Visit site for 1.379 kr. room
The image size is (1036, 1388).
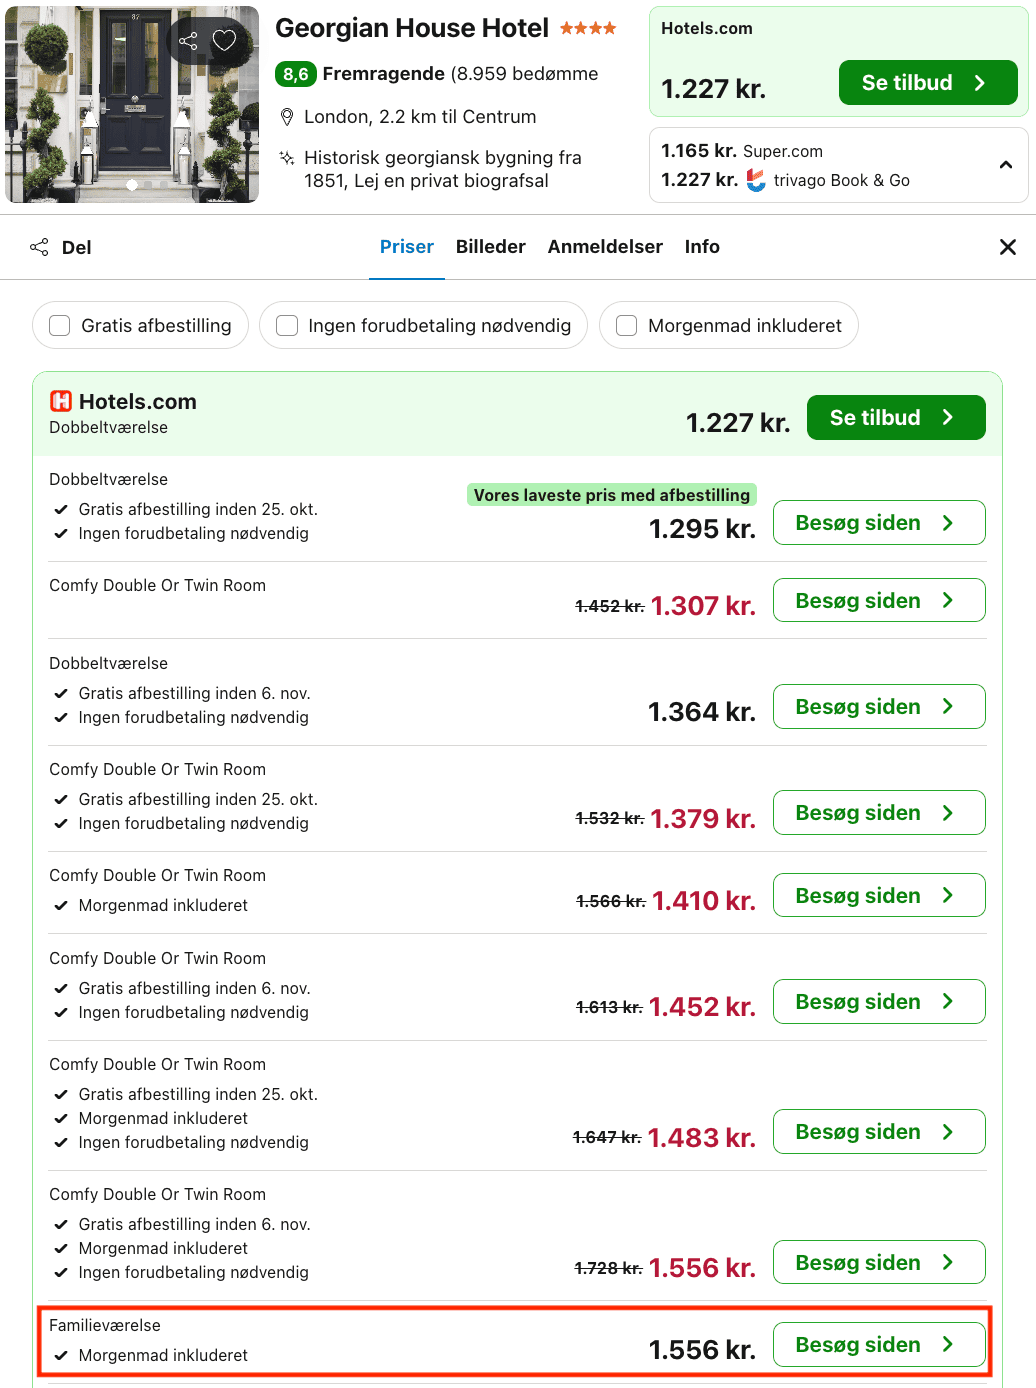pos(879,813)
